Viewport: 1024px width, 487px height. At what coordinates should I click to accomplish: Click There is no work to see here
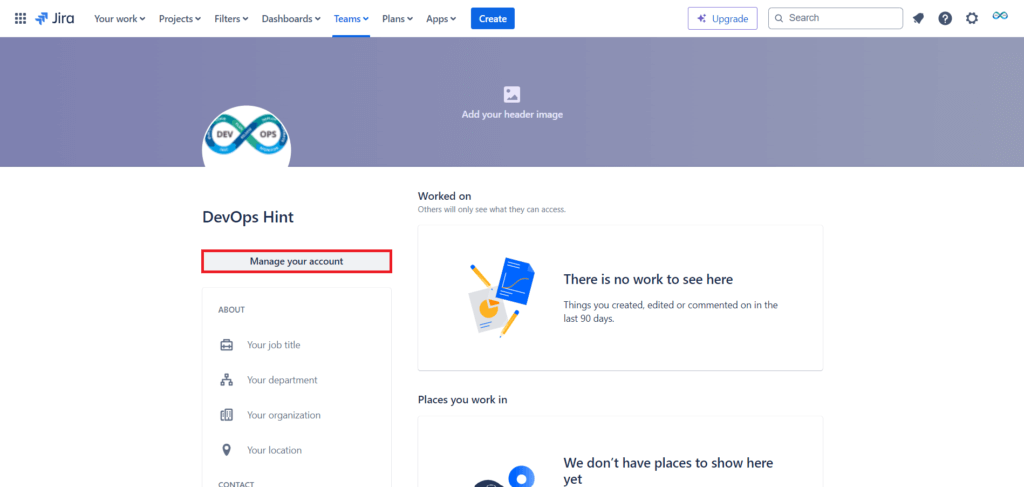point(648,279)
